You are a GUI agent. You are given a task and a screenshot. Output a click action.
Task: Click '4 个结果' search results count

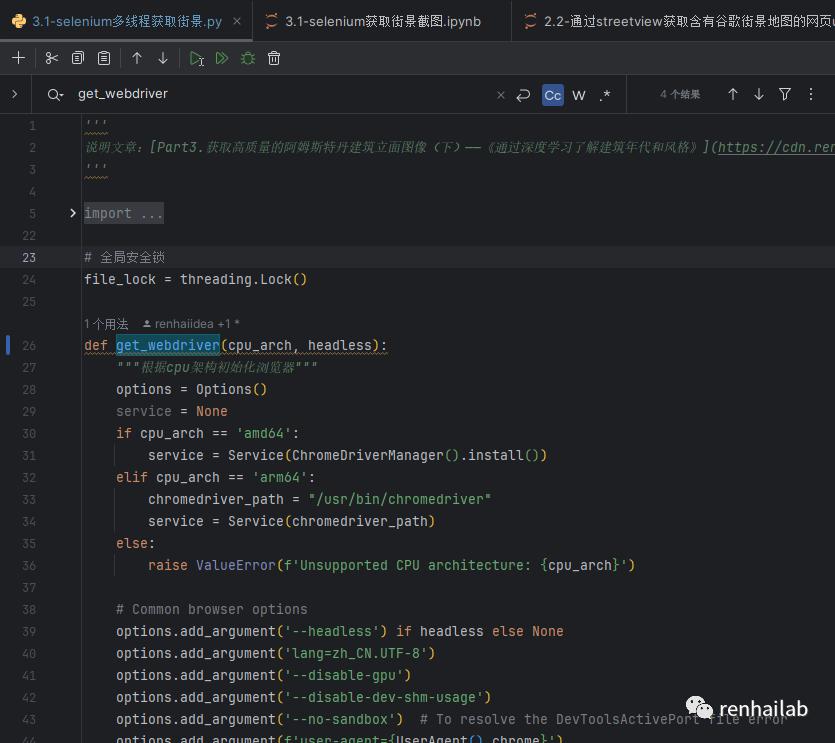pyautogui.click(x=680, y=95)
